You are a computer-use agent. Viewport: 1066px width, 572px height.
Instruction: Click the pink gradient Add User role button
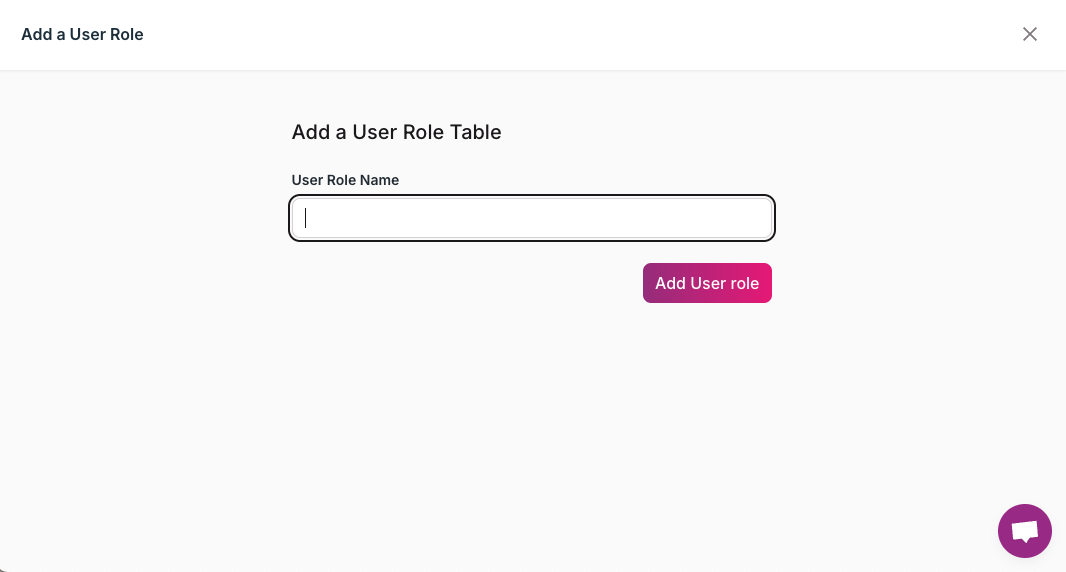707,283
